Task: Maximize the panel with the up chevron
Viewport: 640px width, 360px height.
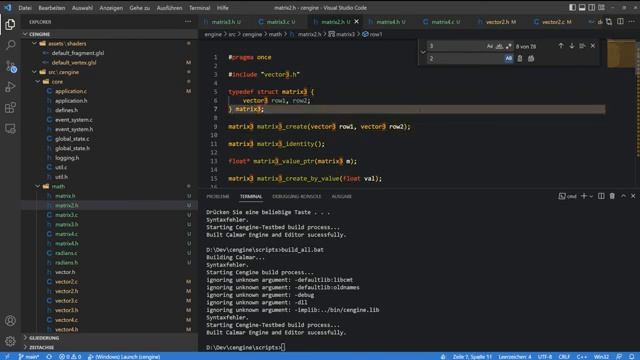Action: pyautogui.click(x=623, y=196)
